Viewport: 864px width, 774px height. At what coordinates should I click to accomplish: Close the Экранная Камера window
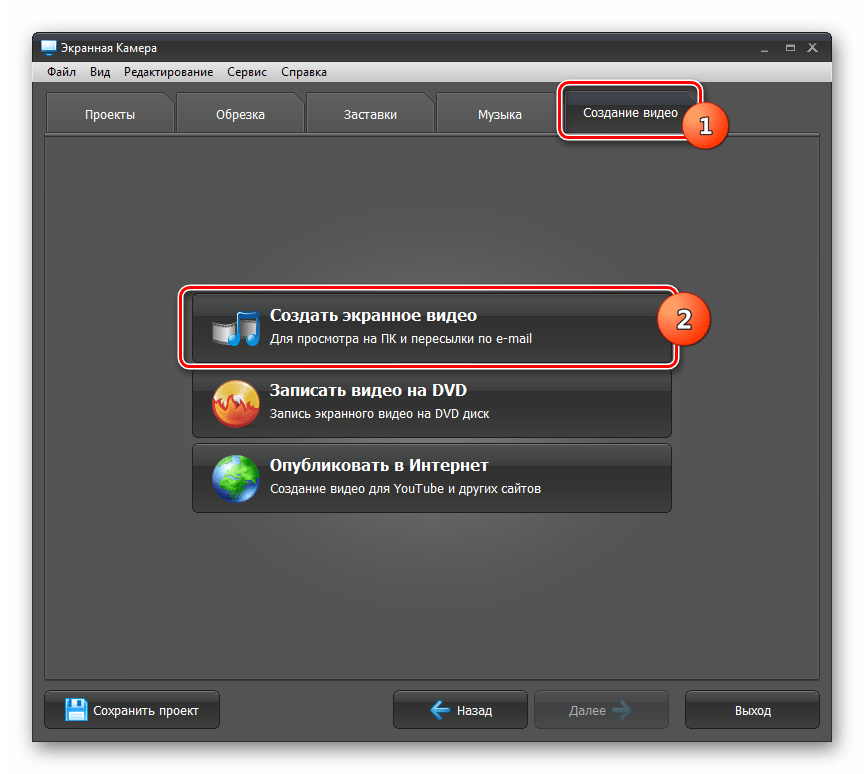812,48
